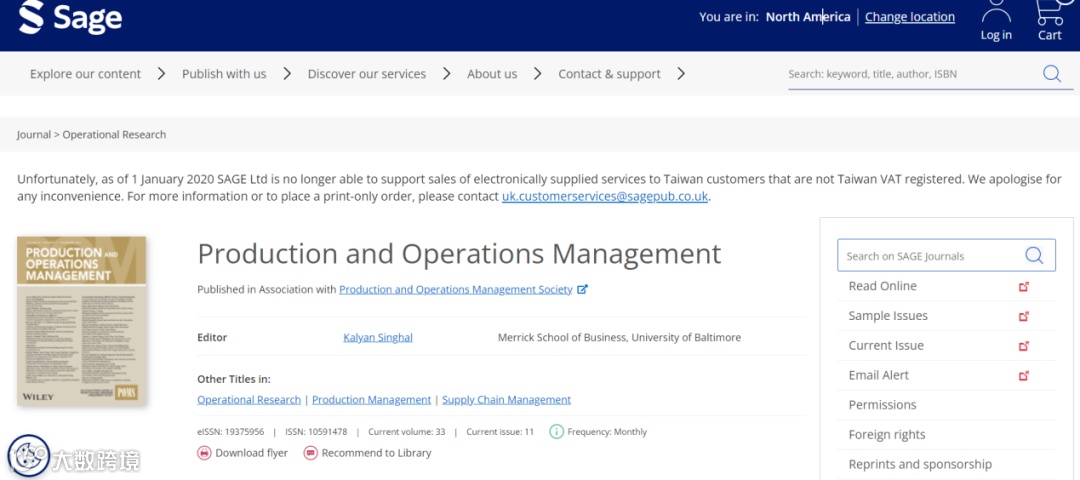This screenshot has width=1080, height=480.
Task: Open Contact & support menu
Action: [x=609, y=74]
